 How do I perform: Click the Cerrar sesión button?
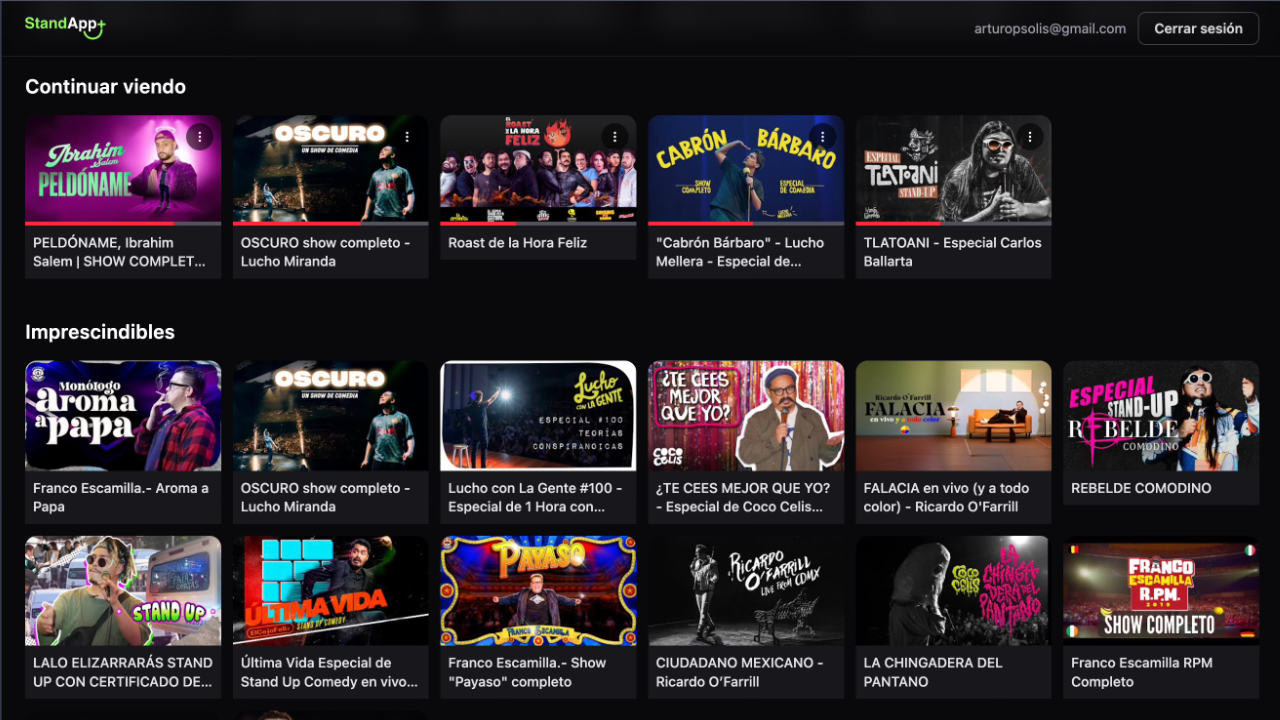(x=1198, y=28)
